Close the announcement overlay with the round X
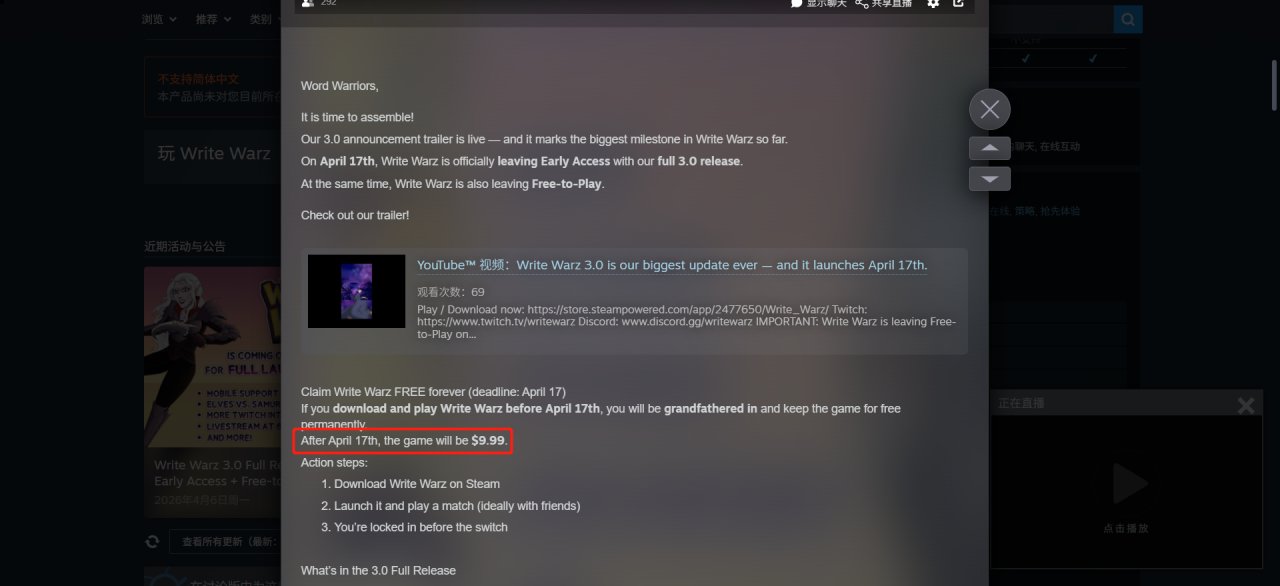 coord(990,110)
